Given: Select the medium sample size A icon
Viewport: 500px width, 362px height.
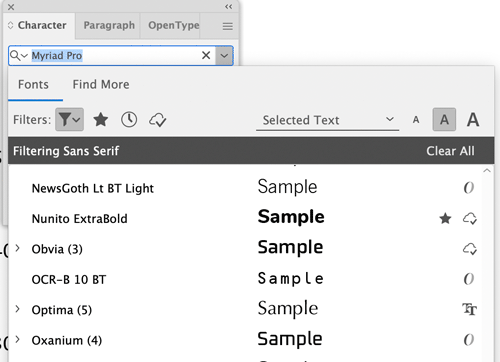Looking at the screenshot, I should tap(444, 119).
